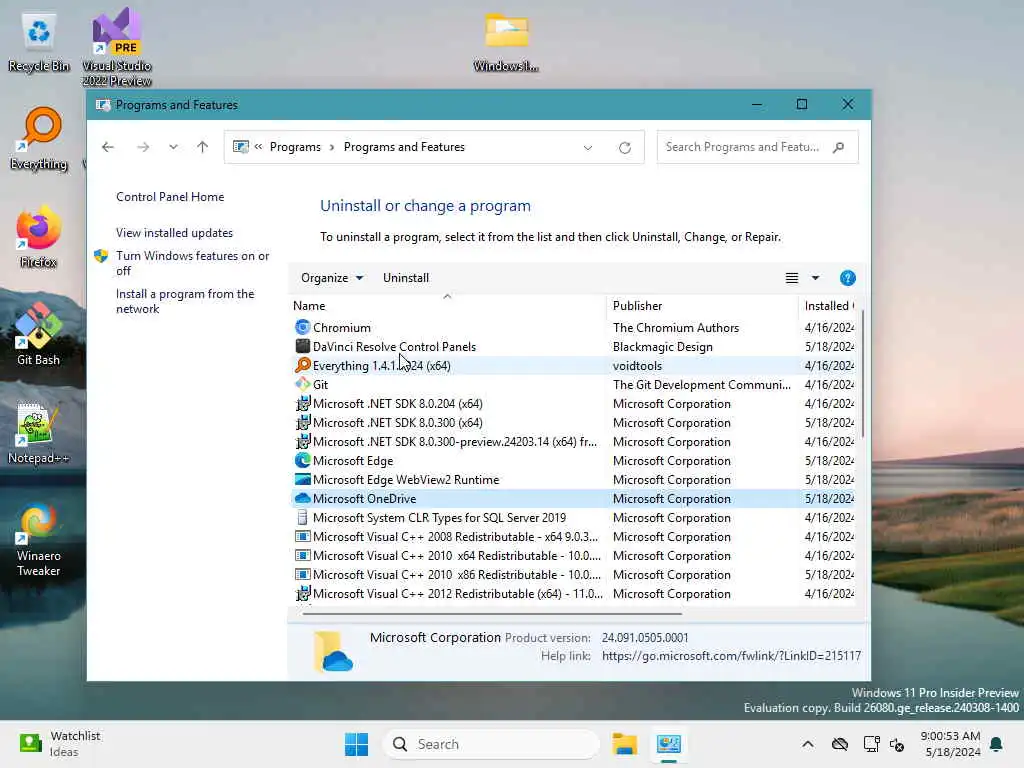
Task: Select Visual C++ 2012 Redistributable (x64) row
Action: (x=571, y=593)
